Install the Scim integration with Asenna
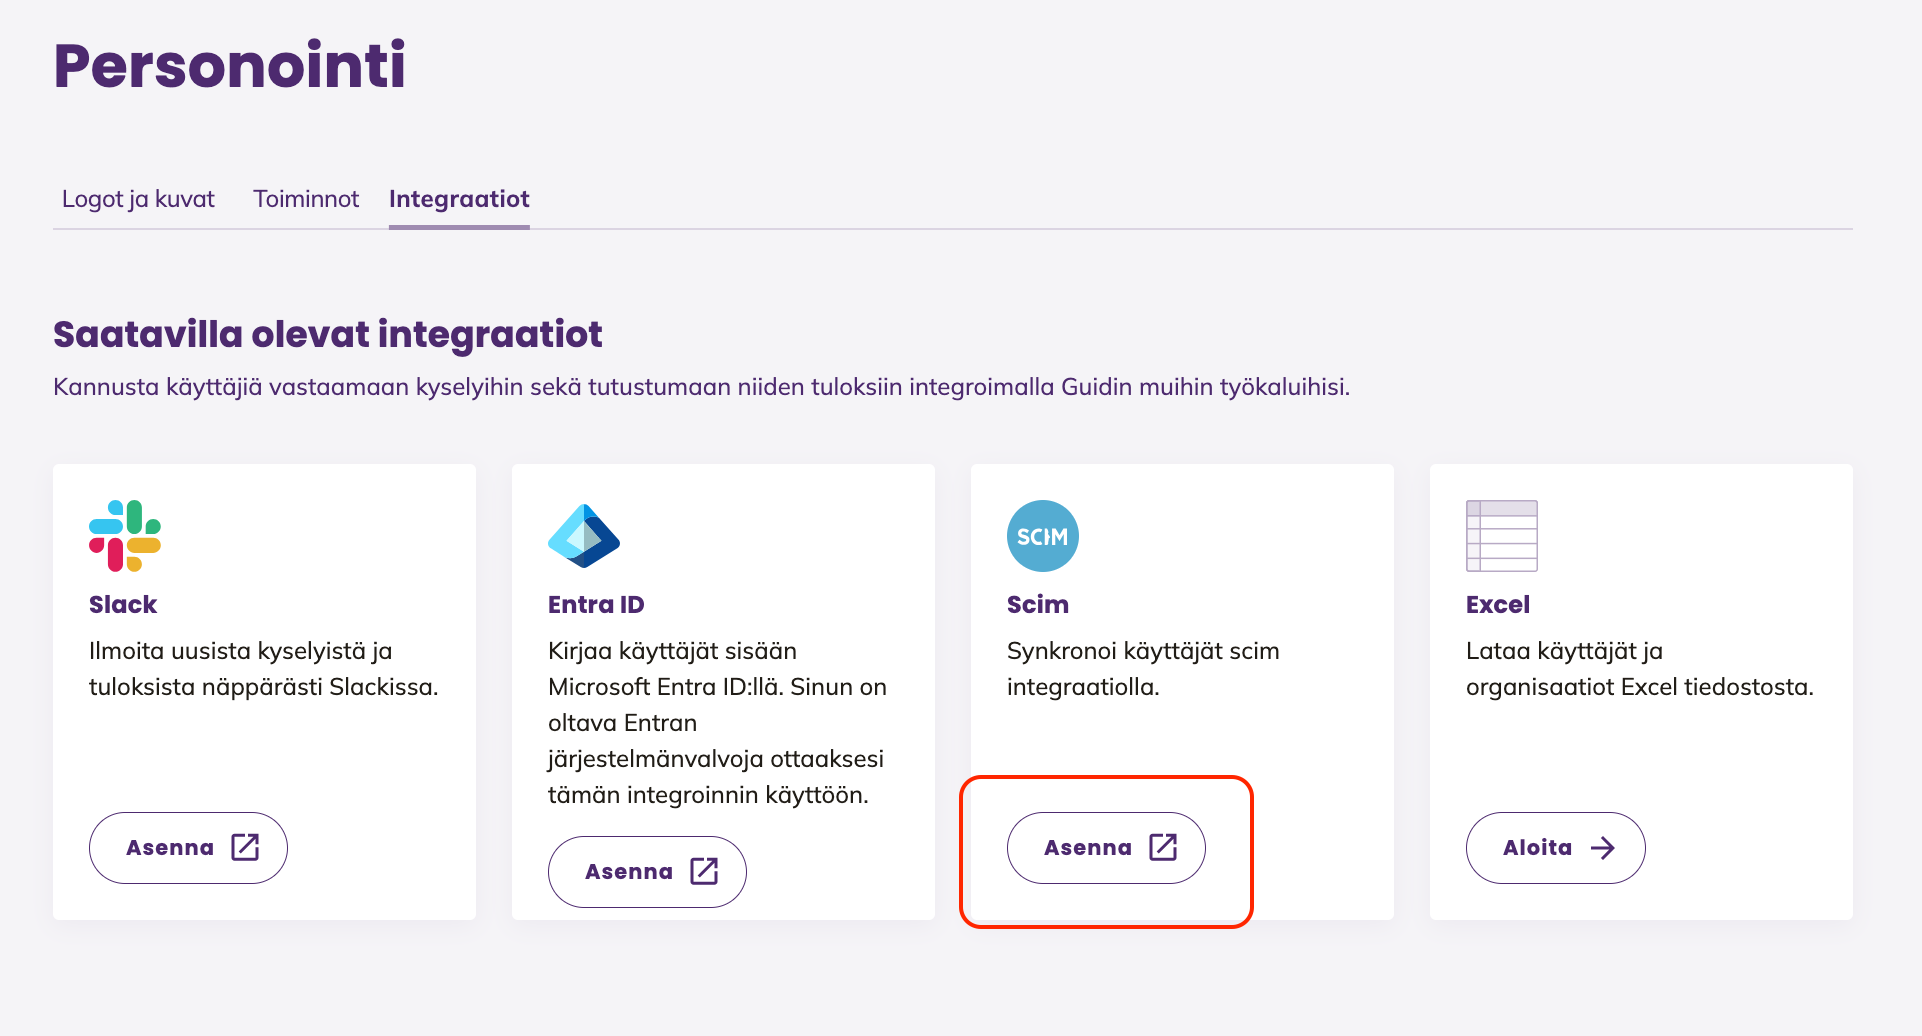1922x1036 pixels. click(1106, 848)
